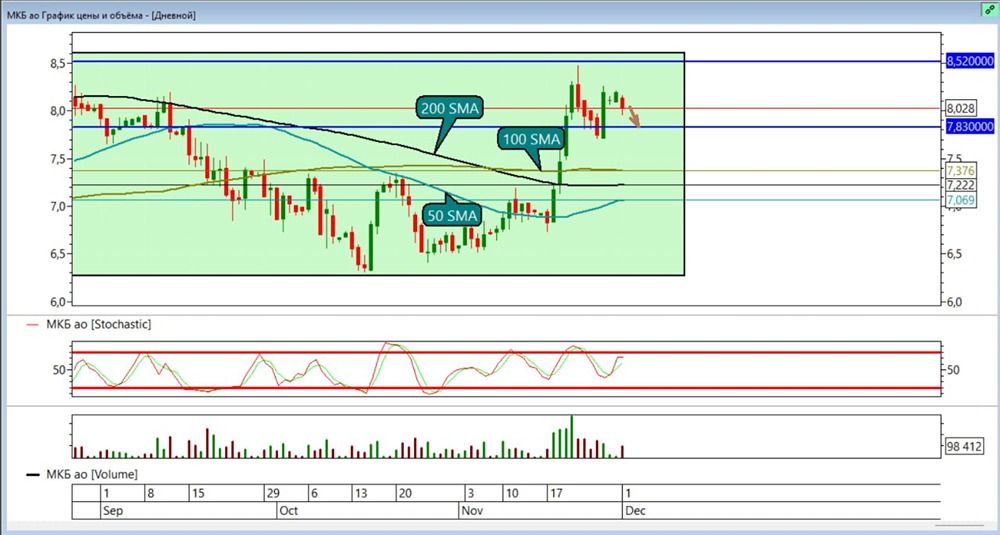Viewport: 1000px width, 535px height.
Task: Select the upper red overbought line in Stochastic panel
Action: (506, 352)
